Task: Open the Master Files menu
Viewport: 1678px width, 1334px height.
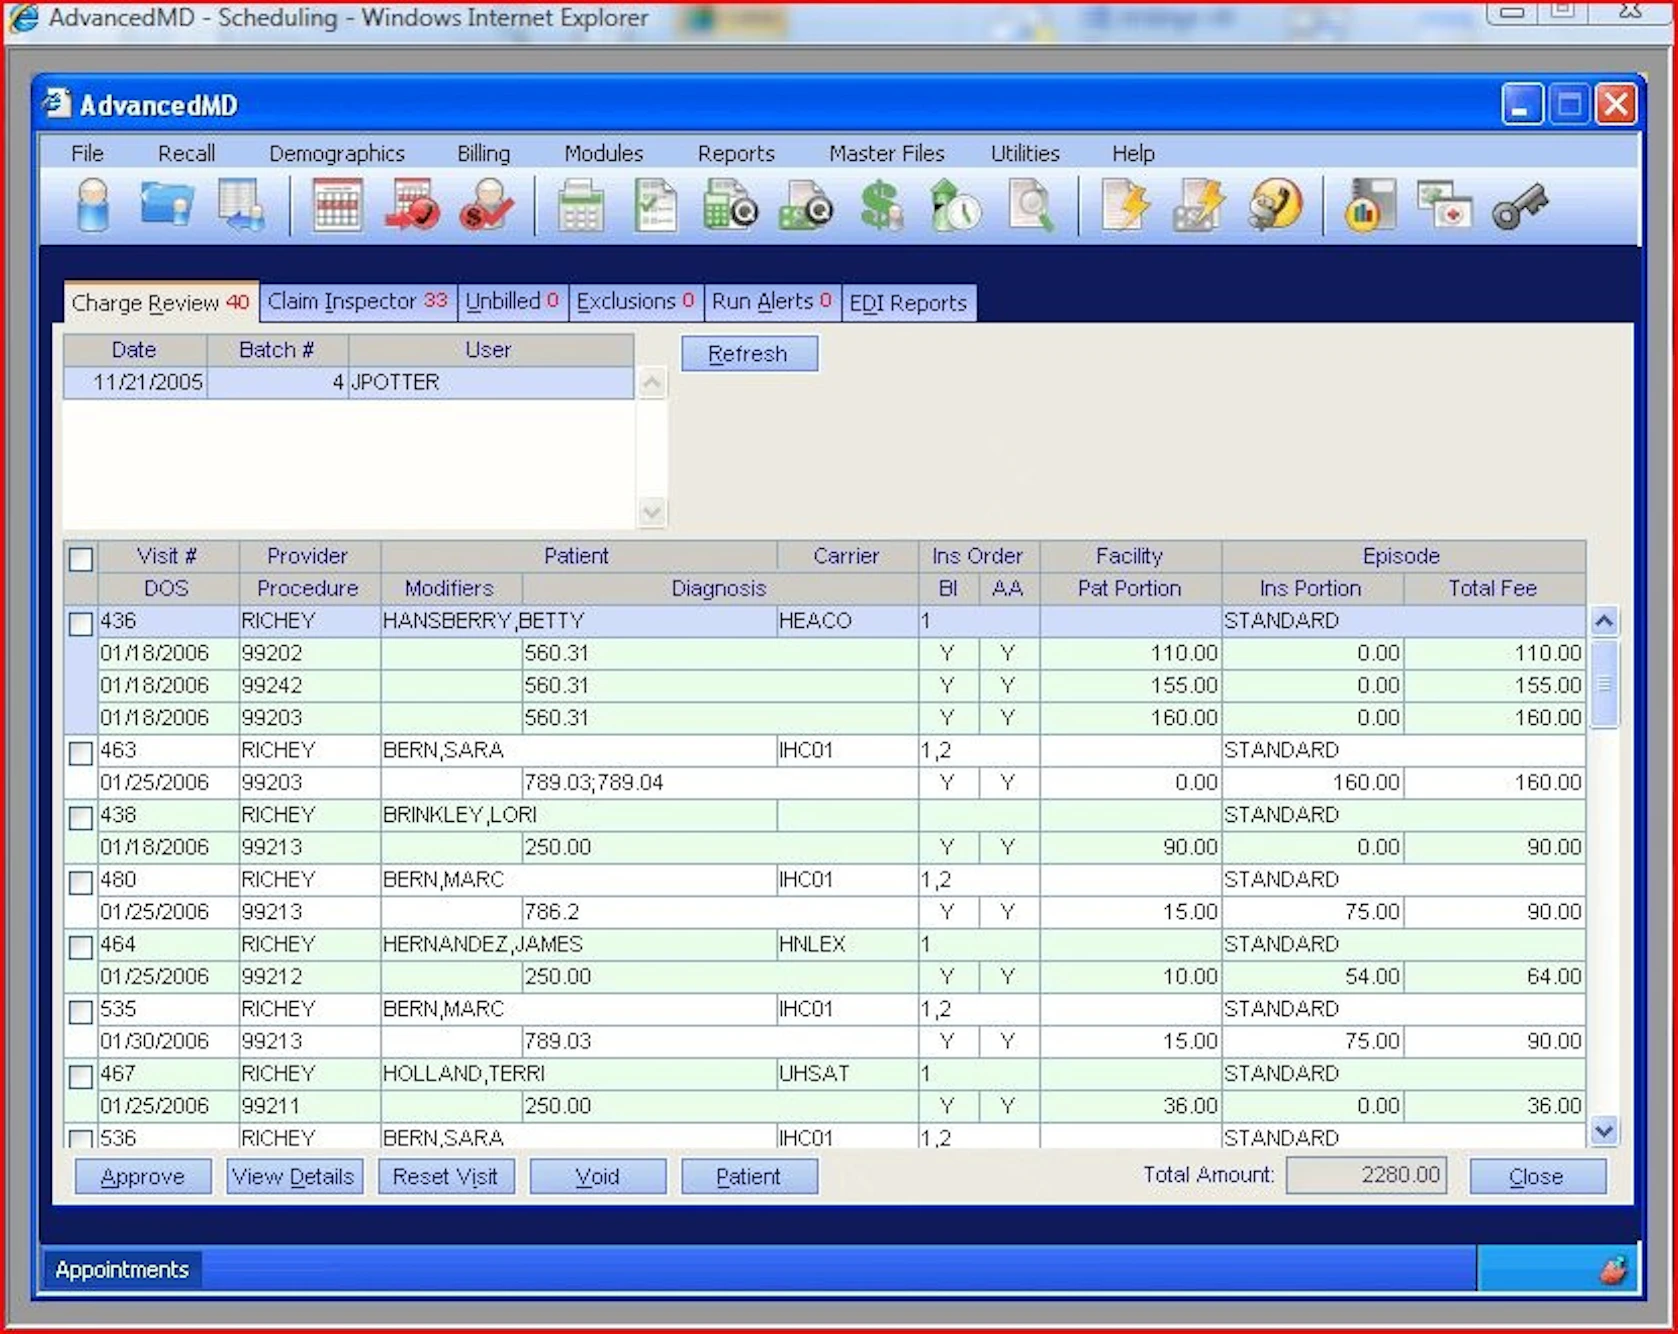Action: pyautogui.click(x=886, y=153)
